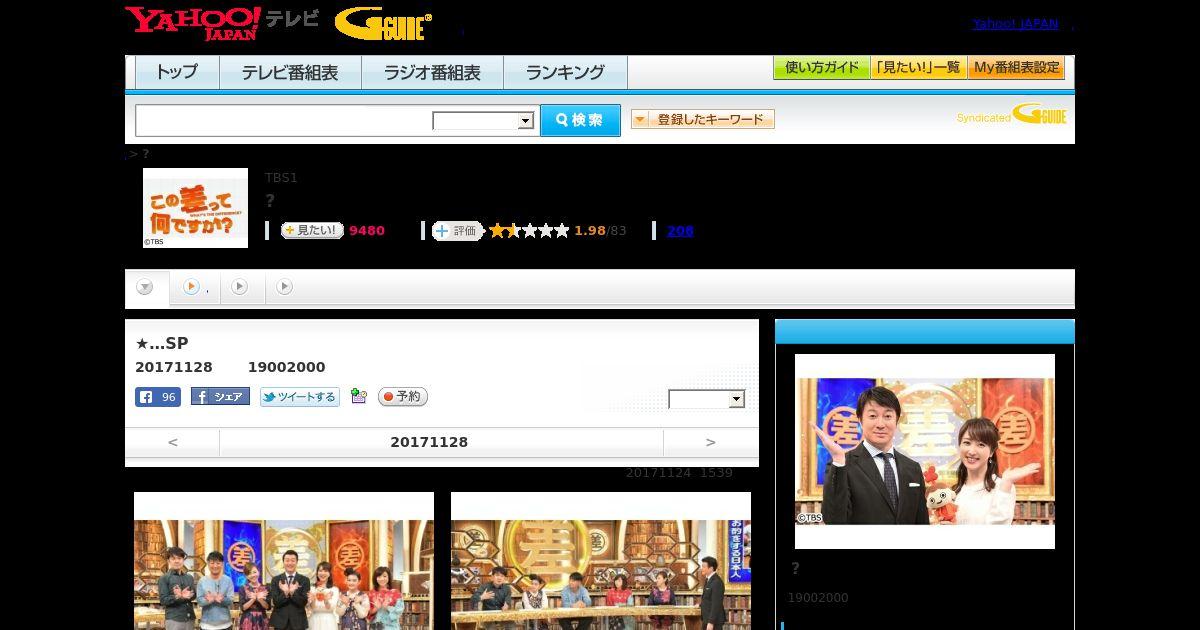Image resolution: width=1200 pixels, height=630 pixels.
Task: Open the 208 reviews link
Action: coord(680,231)
